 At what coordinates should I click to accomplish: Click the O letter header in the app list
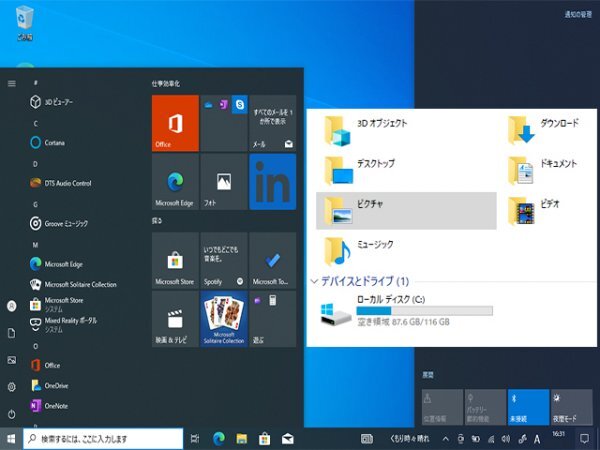pos(36,346)
